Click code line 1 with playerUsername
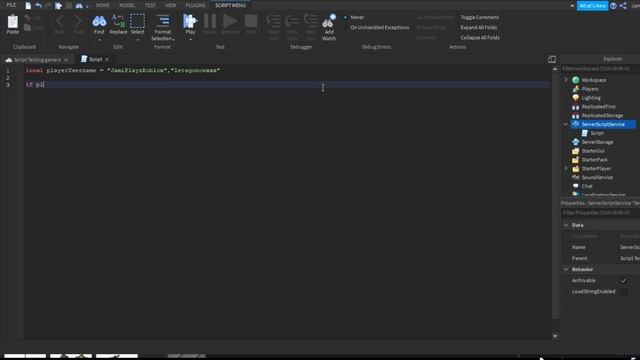Viewport: 640px width, 360px height. [123, 70]
